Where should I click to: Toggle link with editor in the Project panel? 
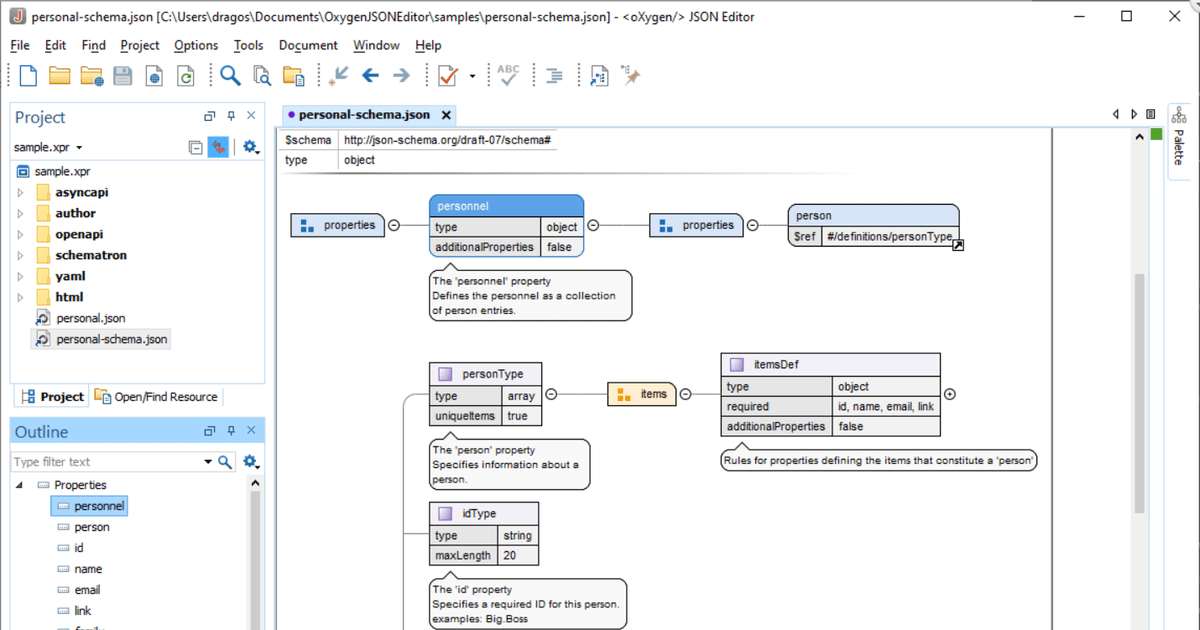tap(218, 147)
